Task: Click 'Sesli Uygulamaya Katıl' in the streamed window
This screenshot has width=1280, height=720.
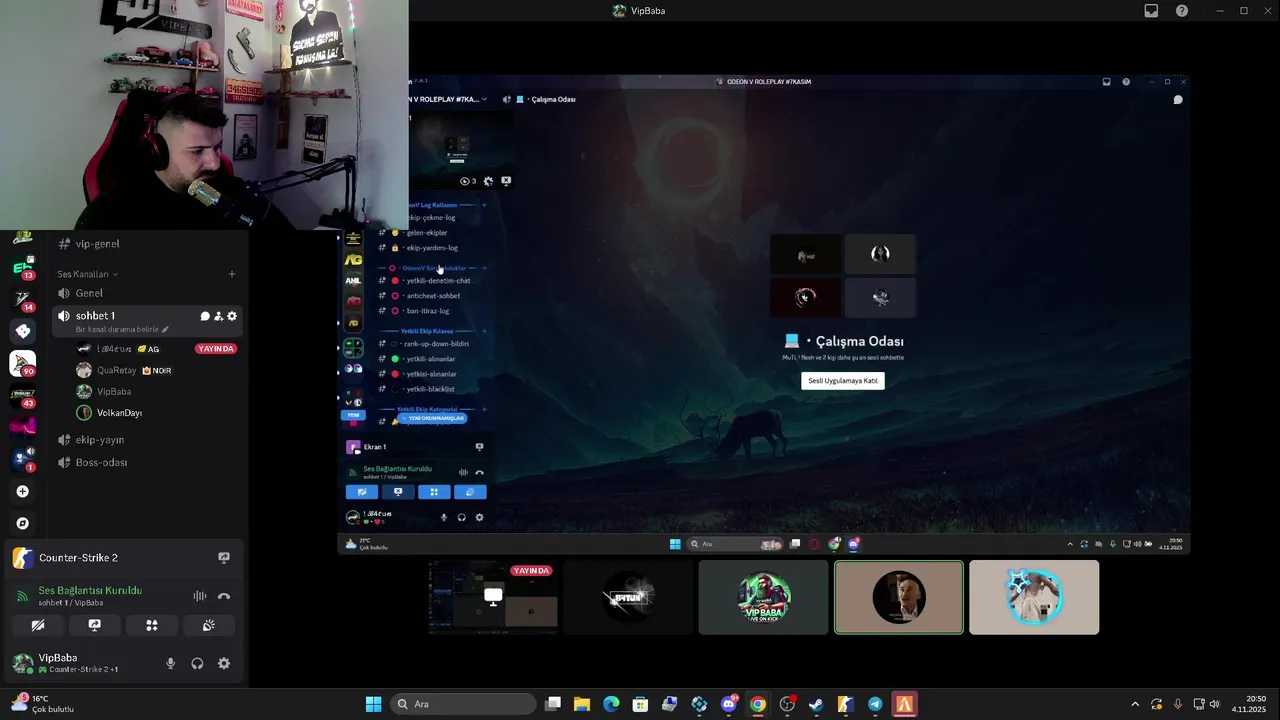Action: 843,380
